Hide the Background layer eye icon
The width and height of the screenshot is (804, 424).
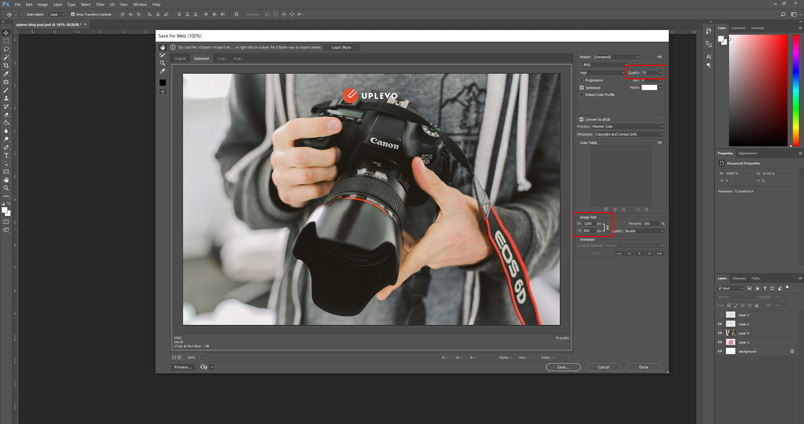719,351
